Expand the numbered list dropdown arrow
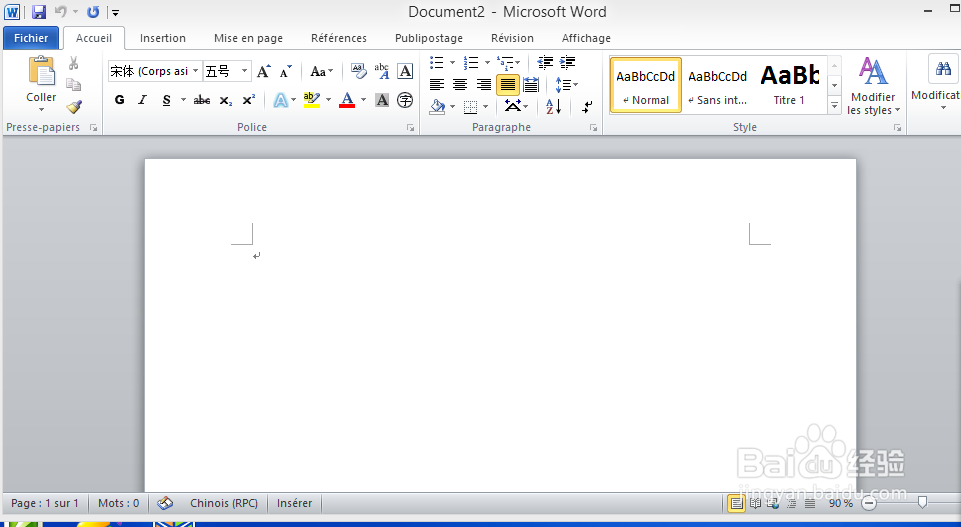Screen dimensions: 961x527 pos(487,62)
